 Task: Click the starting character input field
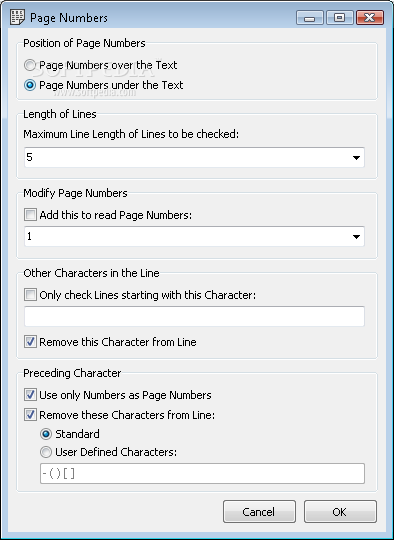194,316
